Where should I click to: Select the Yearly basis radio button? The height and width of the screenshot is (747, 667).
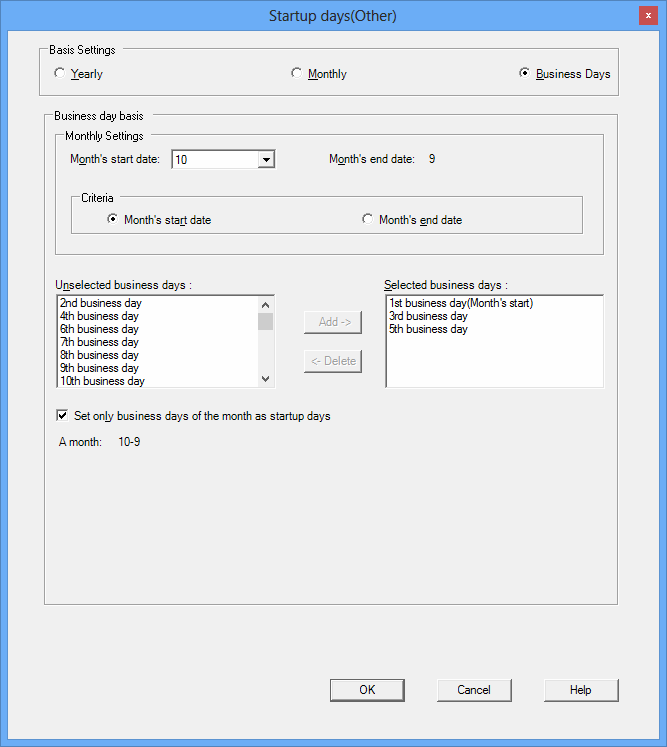click(x=60, y=73)
